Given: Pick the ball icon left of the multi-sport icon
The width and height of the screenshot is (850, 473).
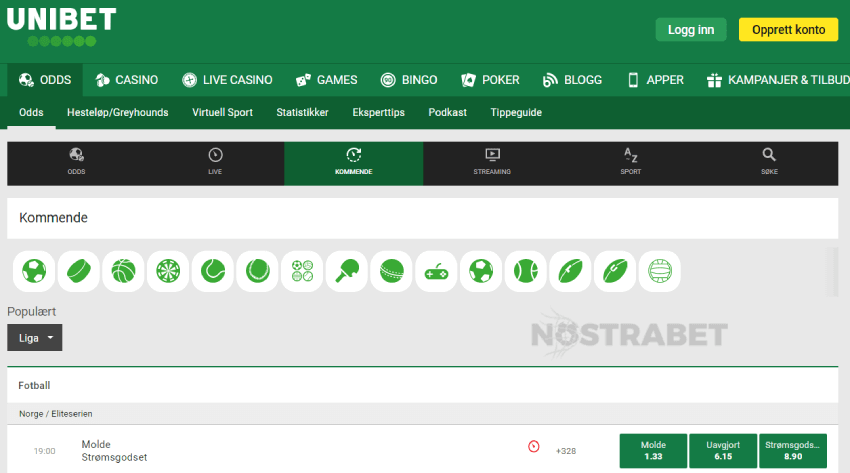Looking at the screenshot, I should pos(257,271).
